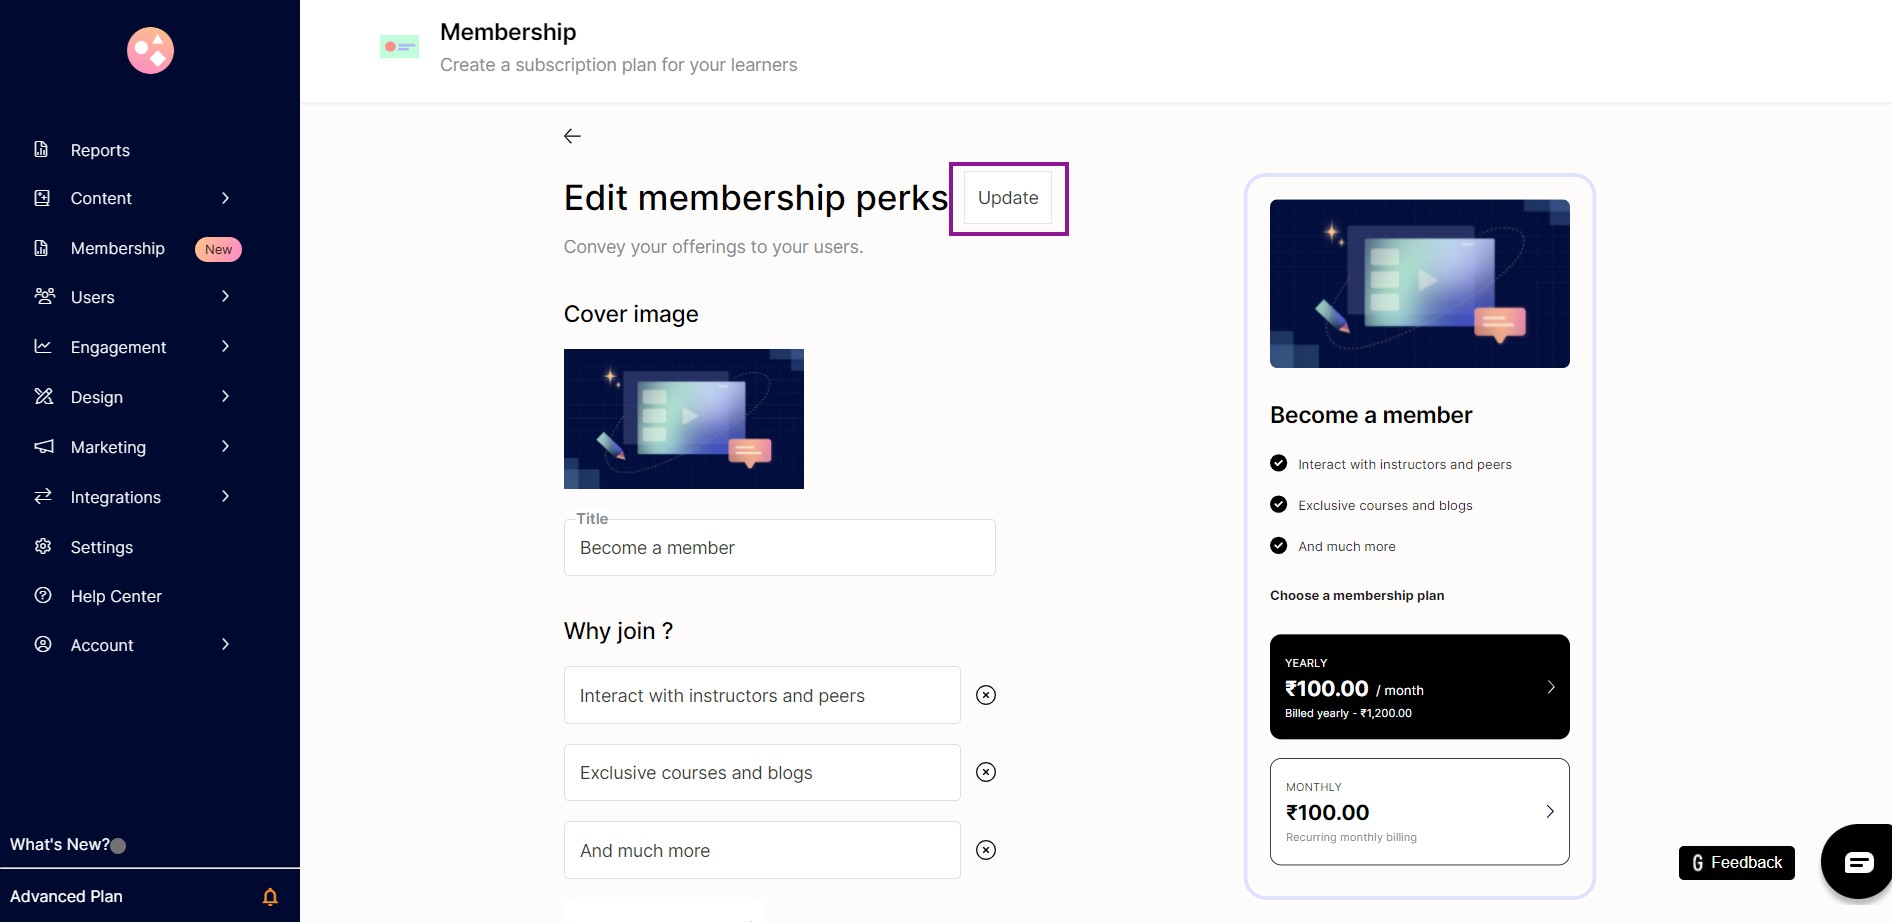Open the Reports page from the sidebar
The width and height of the screenshot is (1892, 922).
[100, 150]
